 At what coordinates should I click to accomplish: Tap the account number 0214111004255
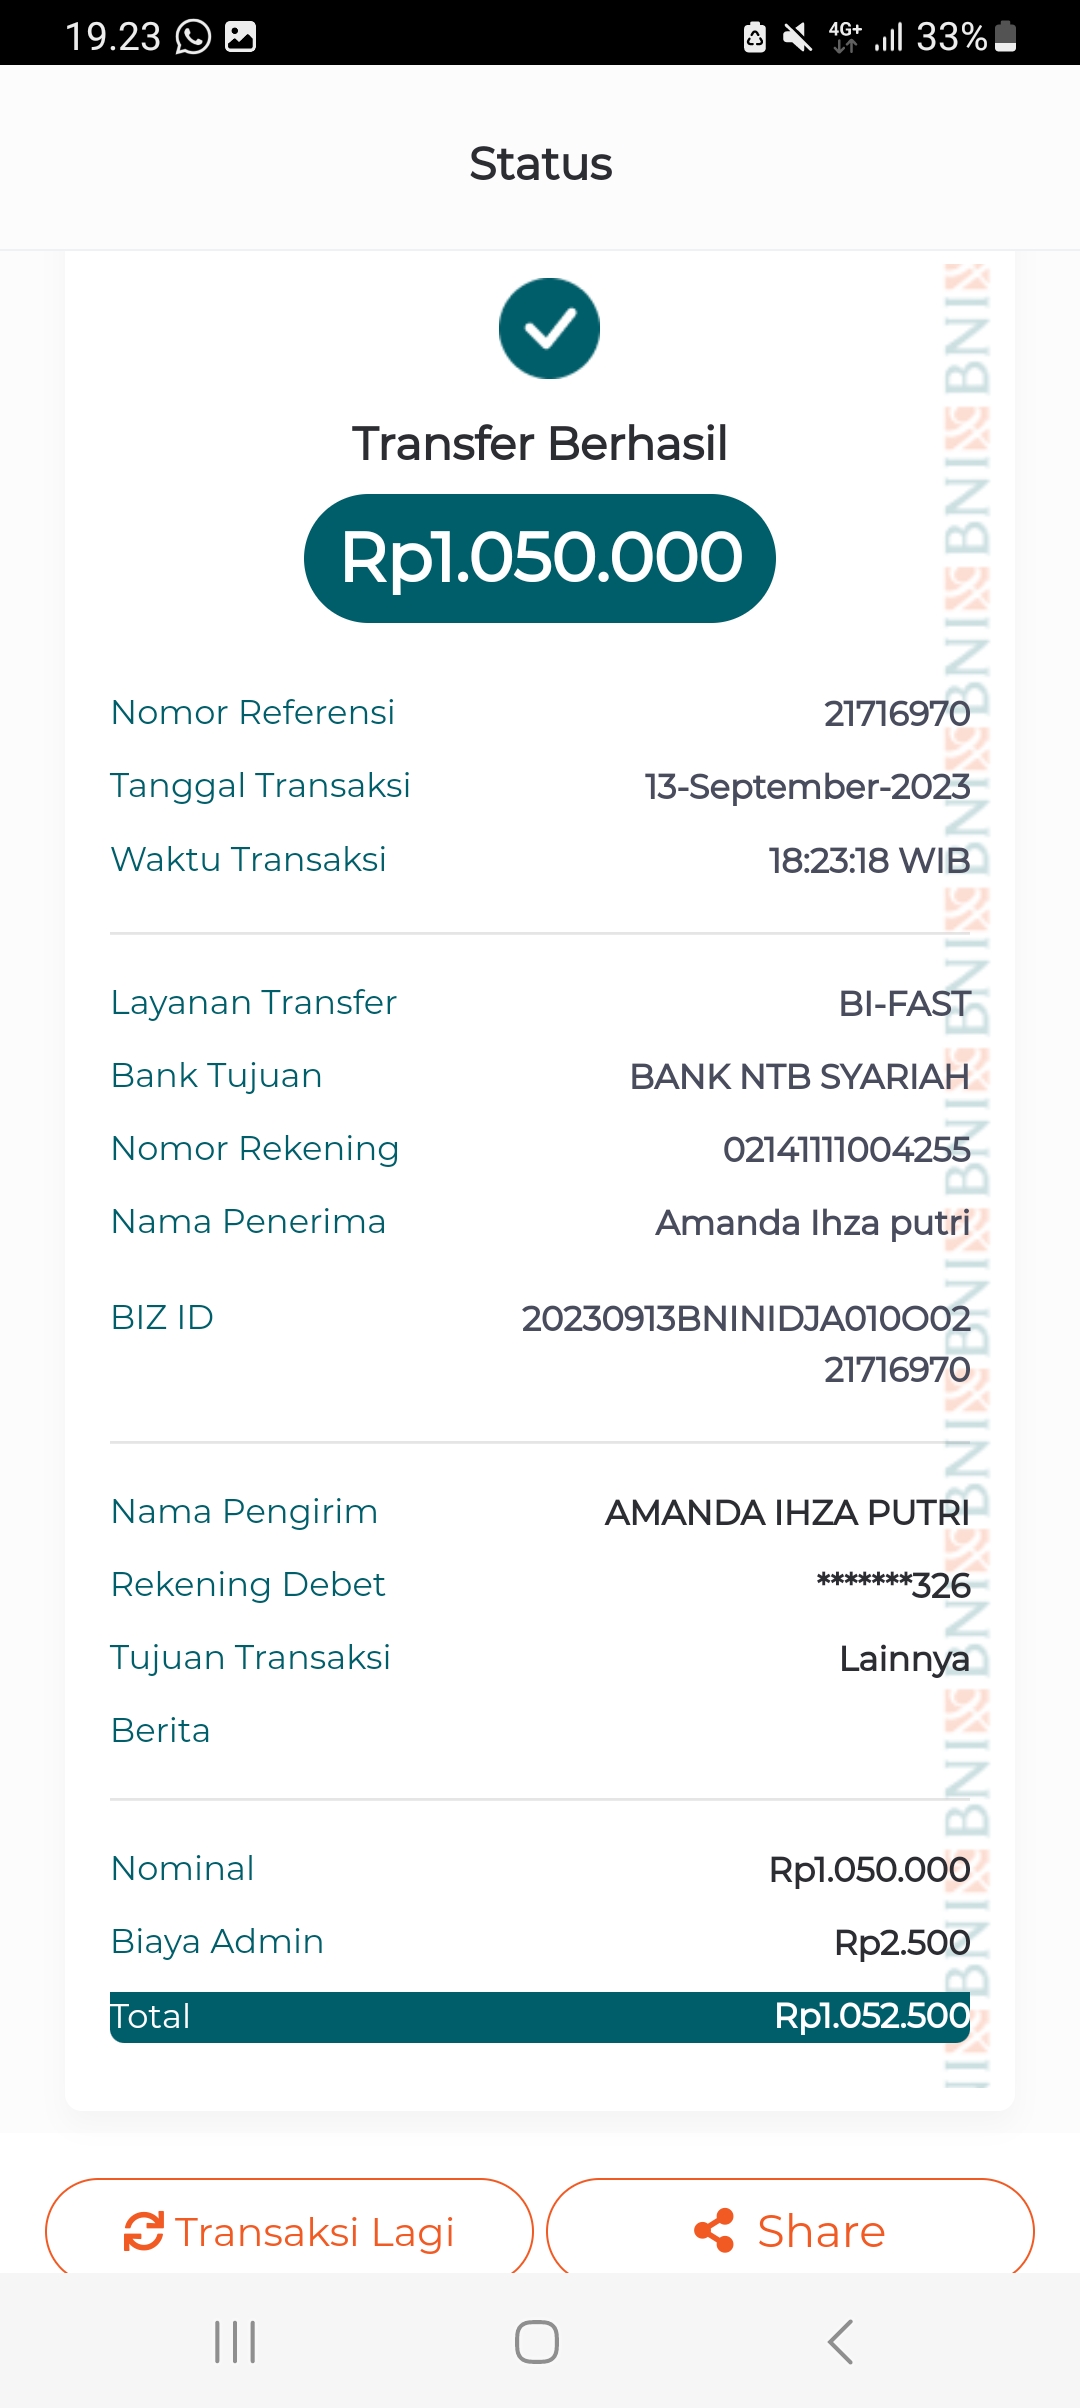[846, 1150]
